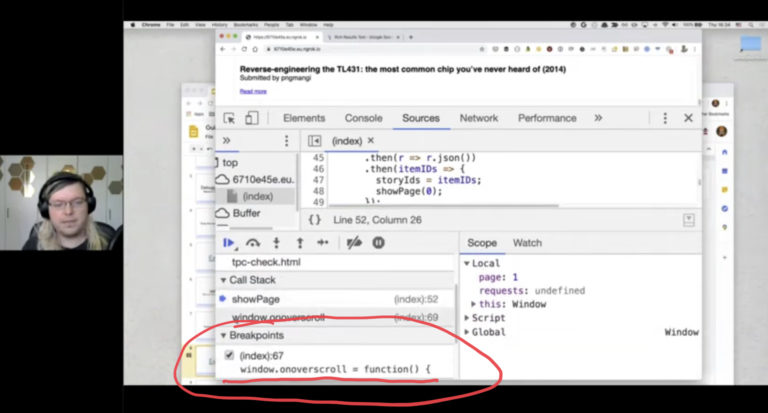Activate the inspect element picker
Screen dimensions: 768x413
pos(229,118)
